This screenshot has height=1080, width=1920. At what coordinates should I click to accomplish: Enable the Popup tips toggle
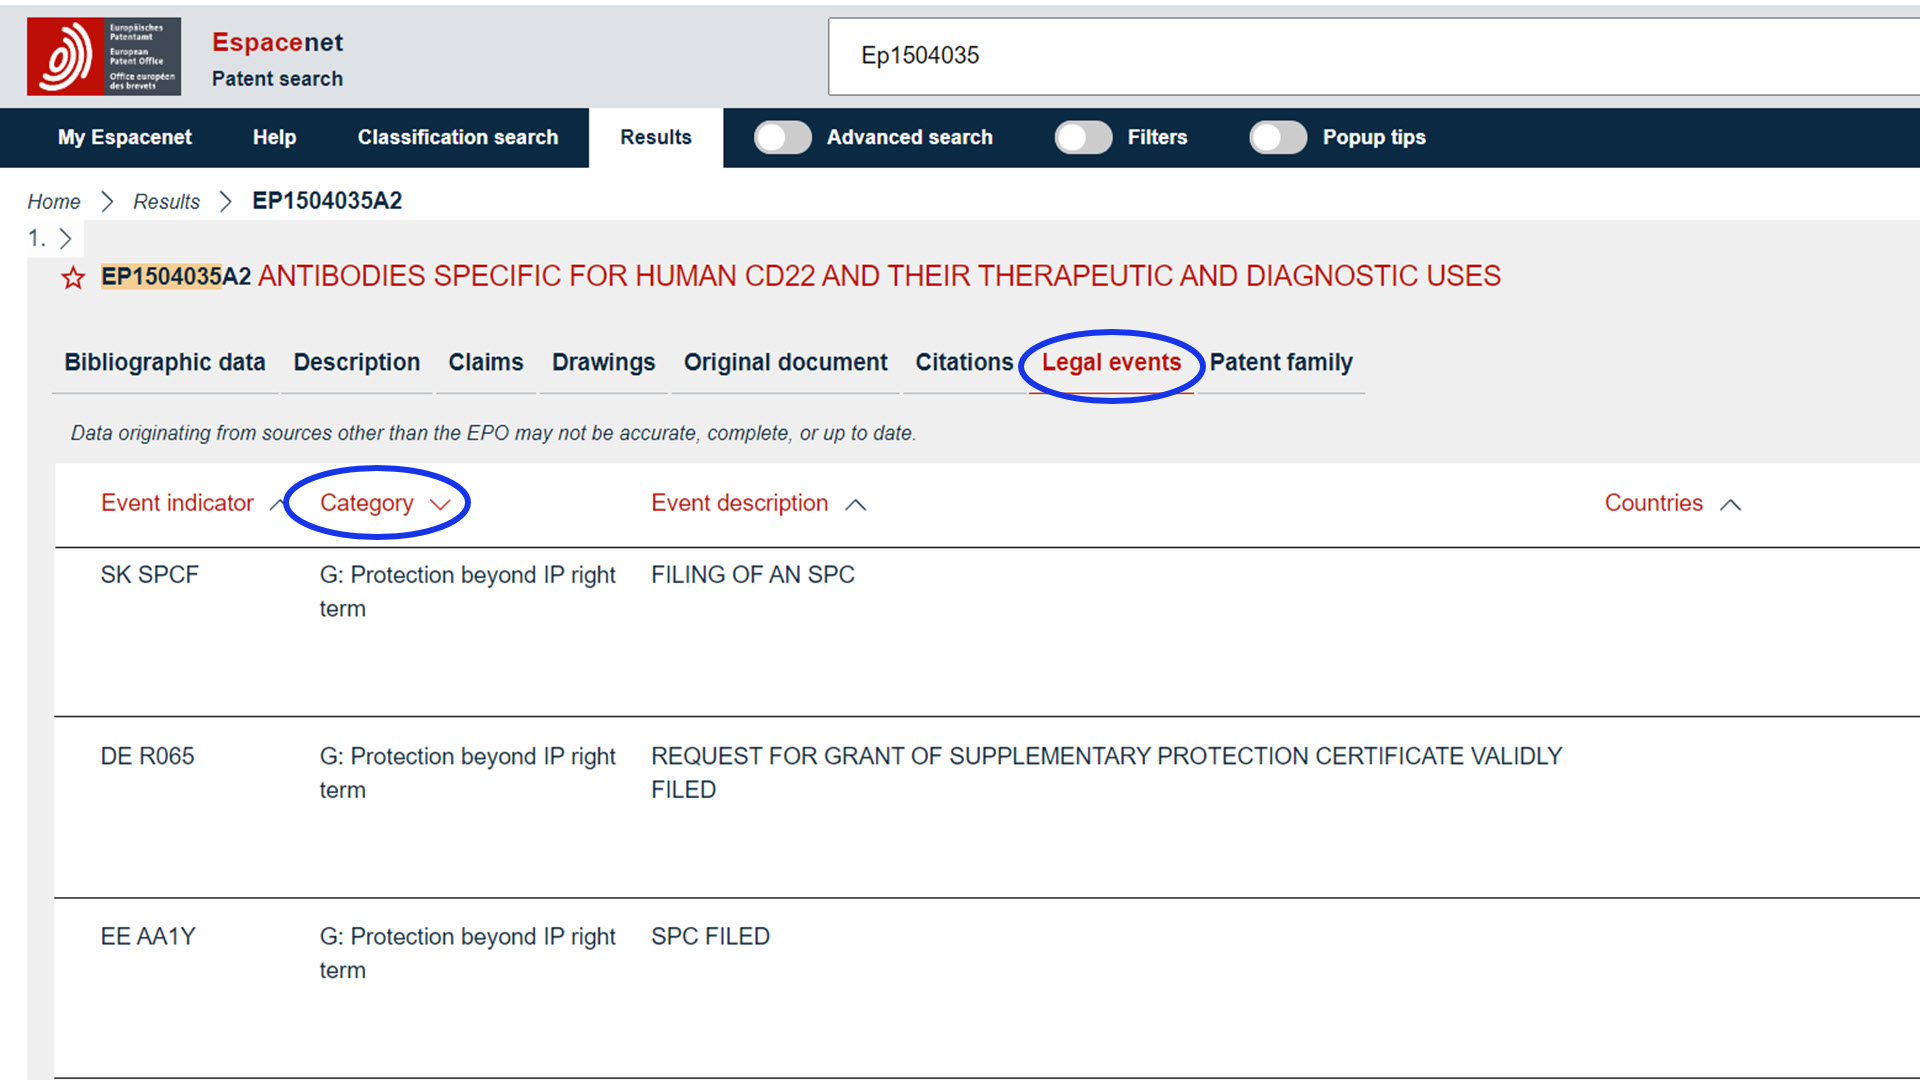tap(1277, 137)
